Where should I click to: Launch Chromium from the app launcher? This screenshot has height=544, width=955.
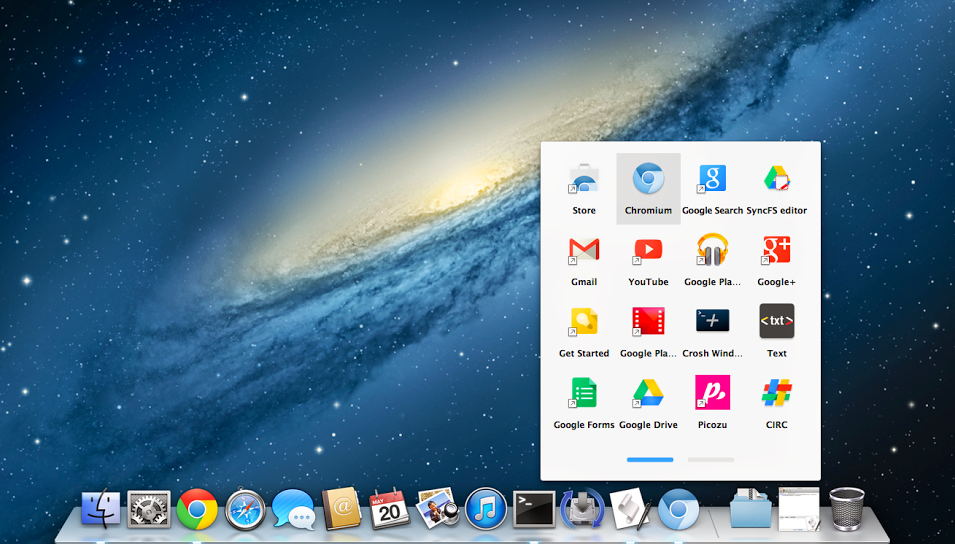(x=648, y=181)
